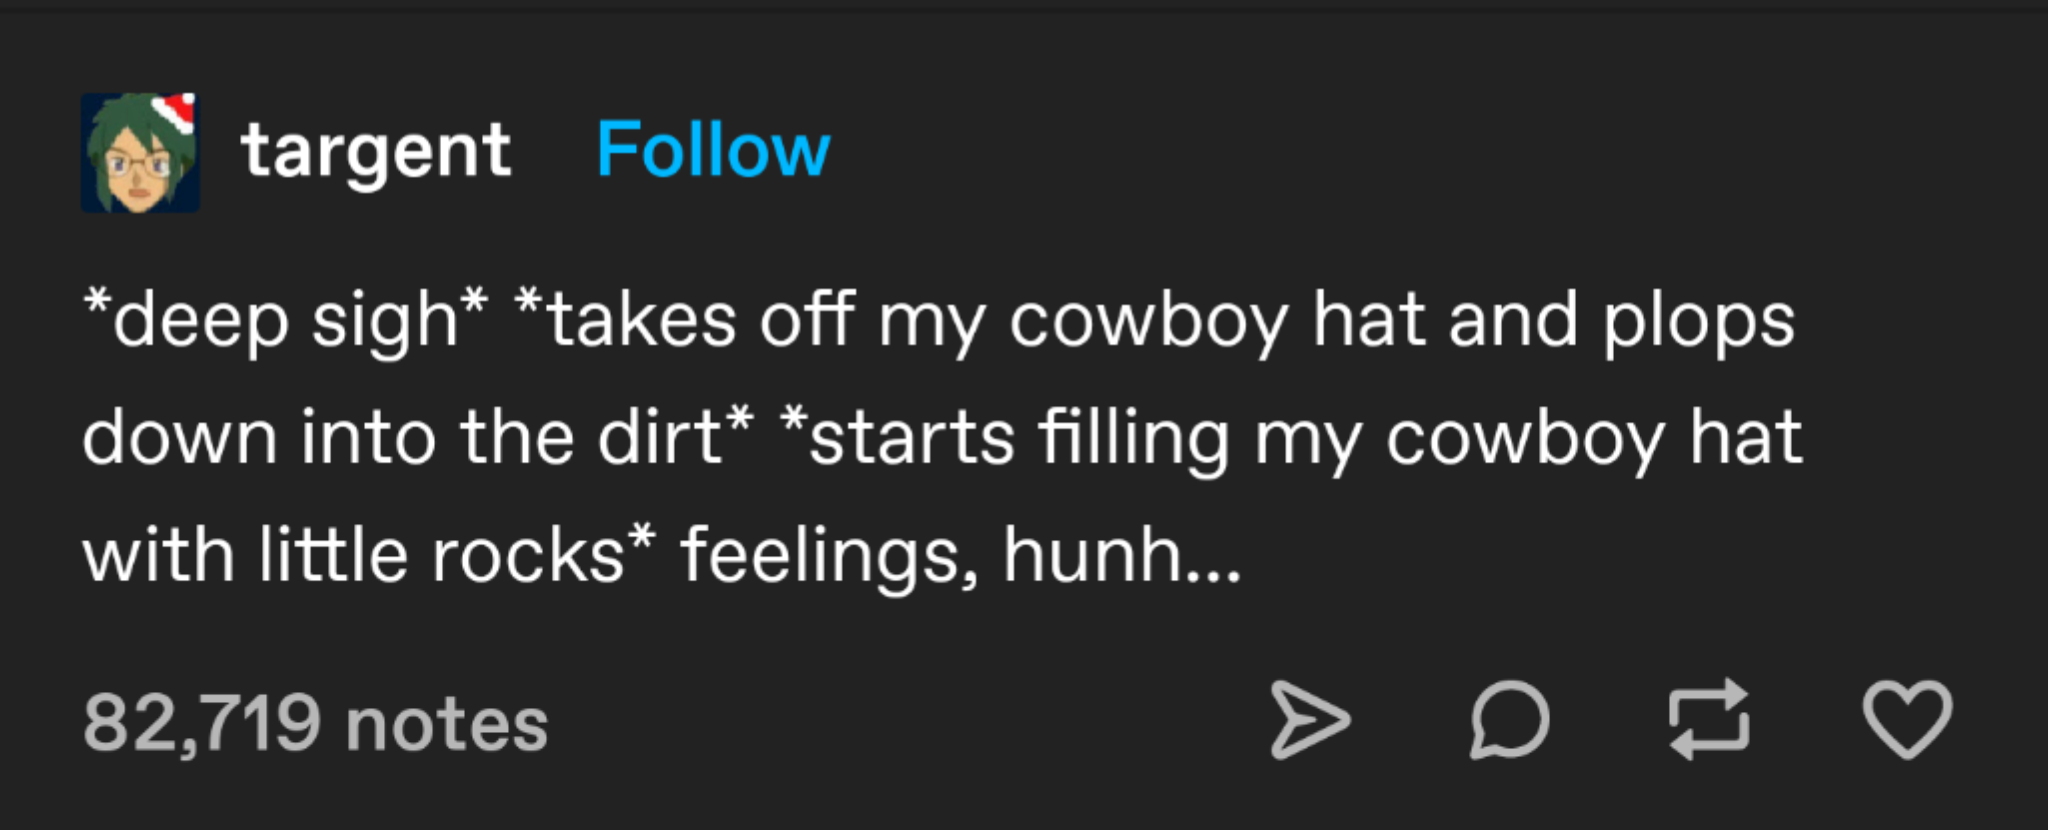This screenshot has height=830, width=2048.
Task: Follow the targent blog
Action: click(713, 150)
